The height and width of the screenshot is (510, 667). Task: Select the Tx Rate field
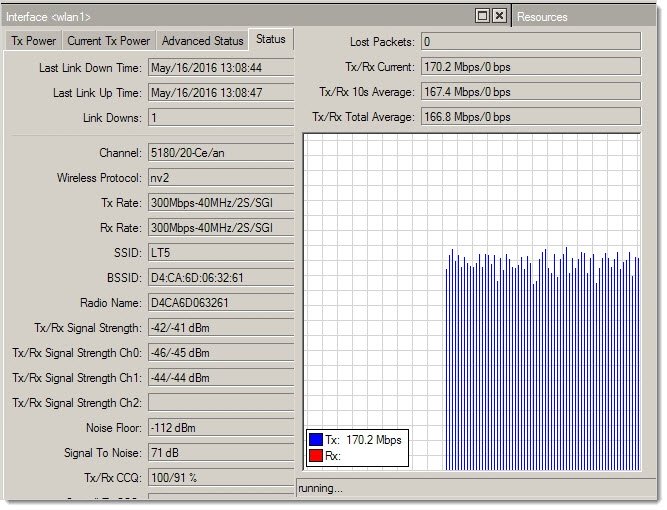(221, 203)
